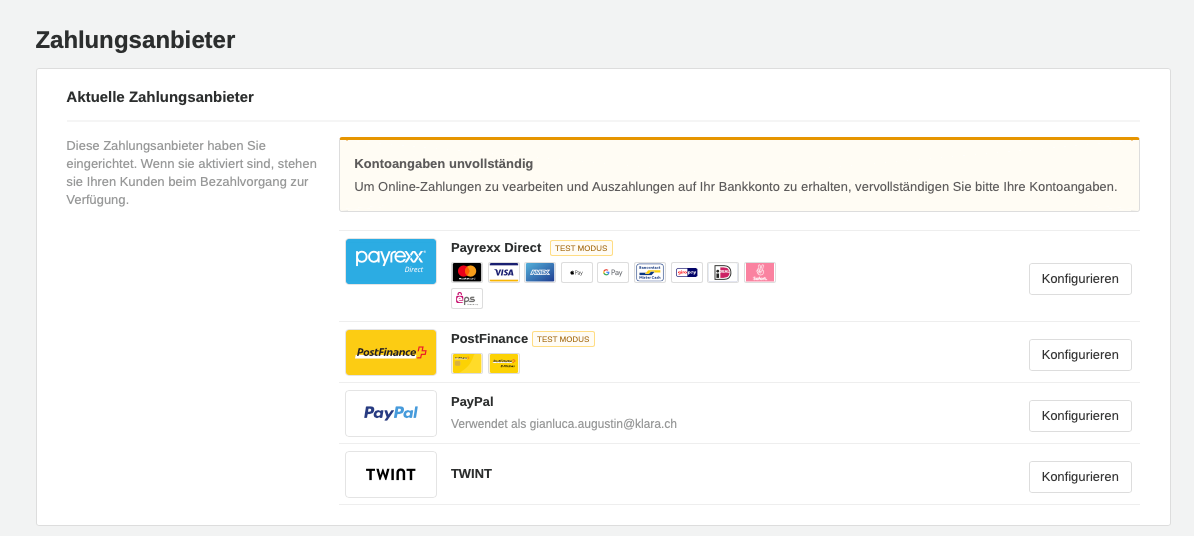
Task: Open Konfigurieren for PostFinance
Action: pyautogui.click(x=1080, y=355)
